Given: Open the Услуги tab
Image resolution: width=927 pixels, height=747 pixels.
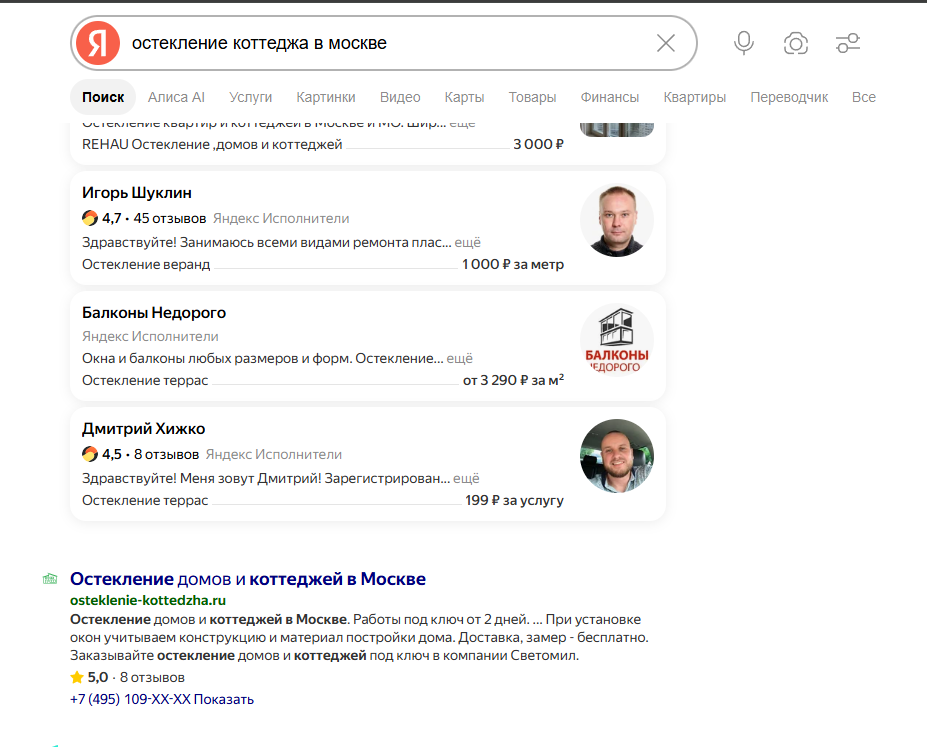Looking at the screenshot, I should point(251,97).
